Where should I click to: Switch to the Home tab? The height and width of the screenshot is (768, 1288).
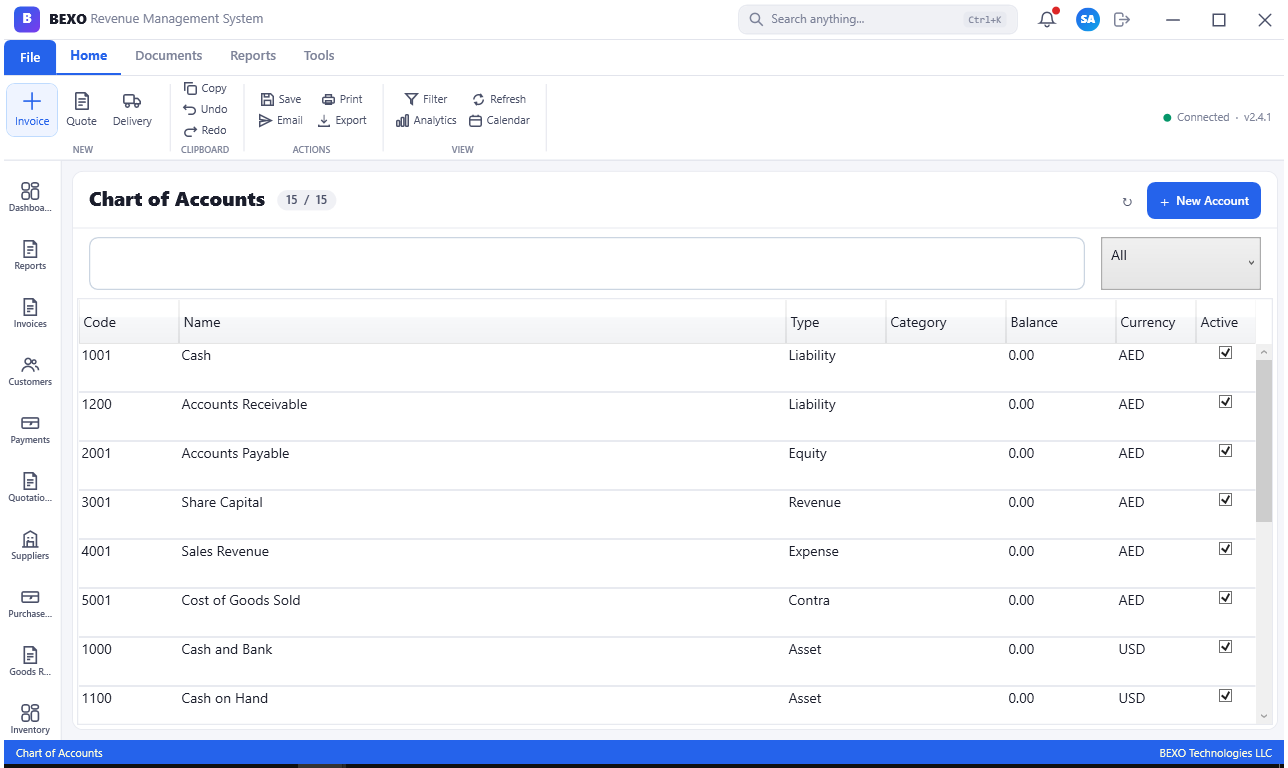tap(89, 56)
